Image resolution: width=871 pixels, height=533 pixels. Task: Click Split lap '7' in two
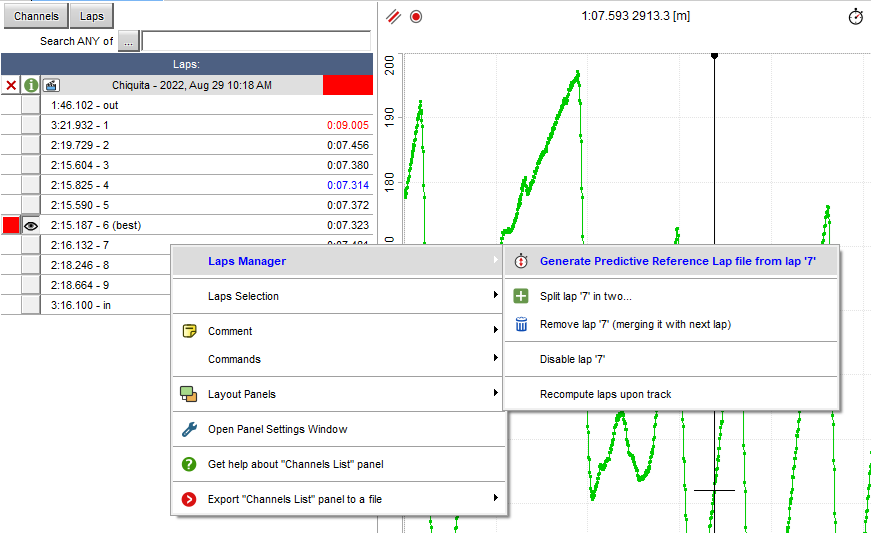coord(585,296)
